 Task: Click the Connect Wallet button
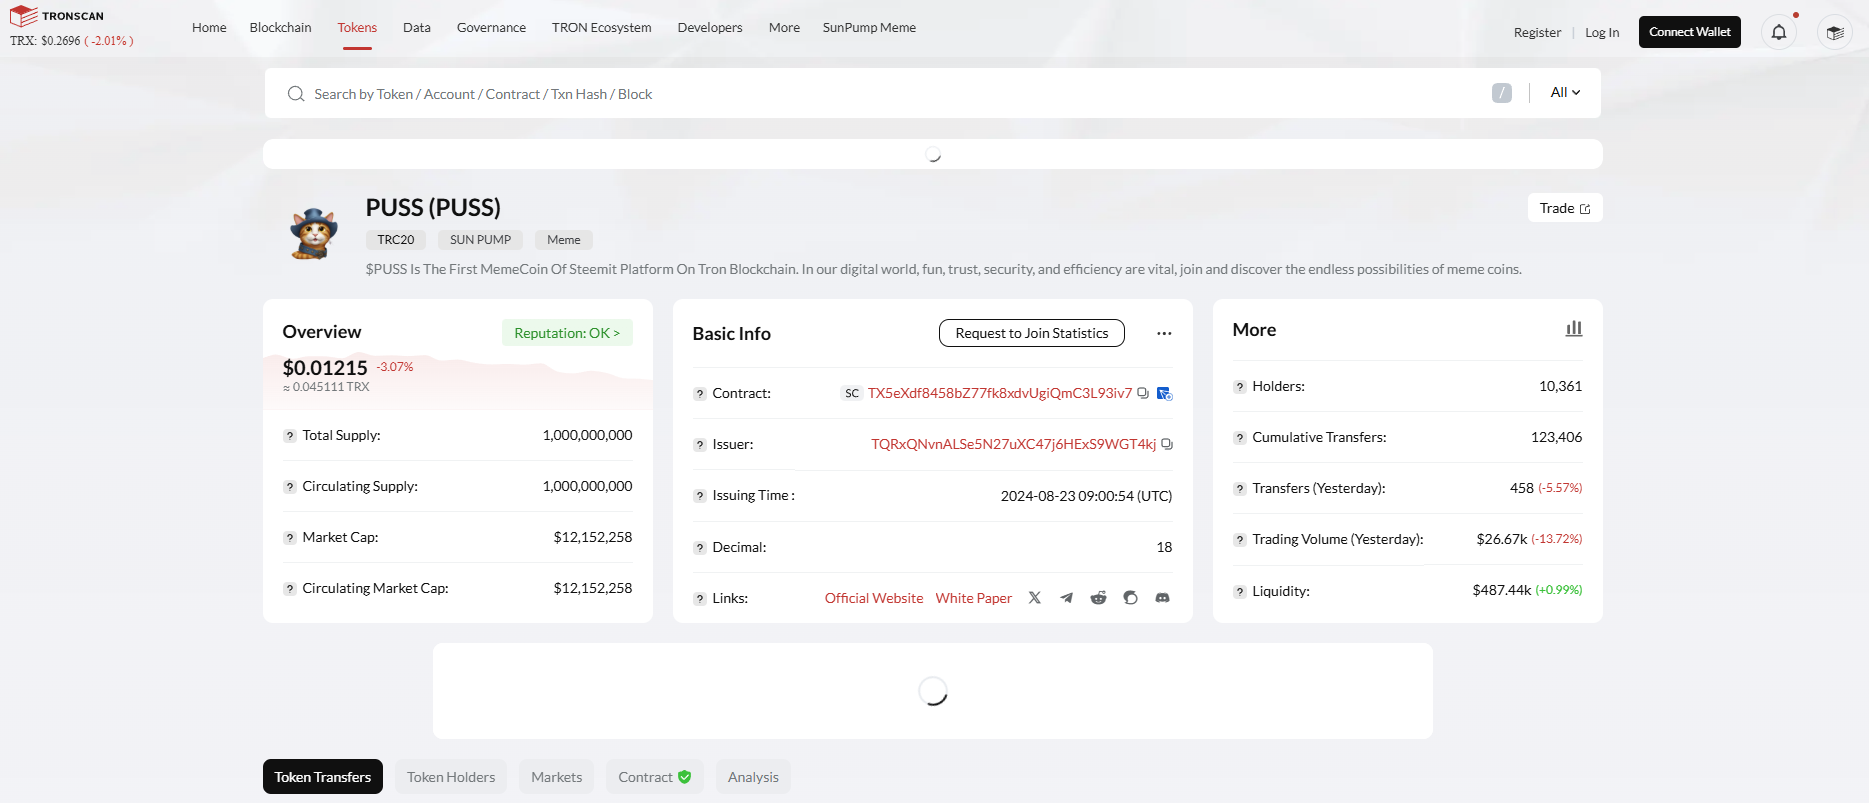click(1690, 32)
